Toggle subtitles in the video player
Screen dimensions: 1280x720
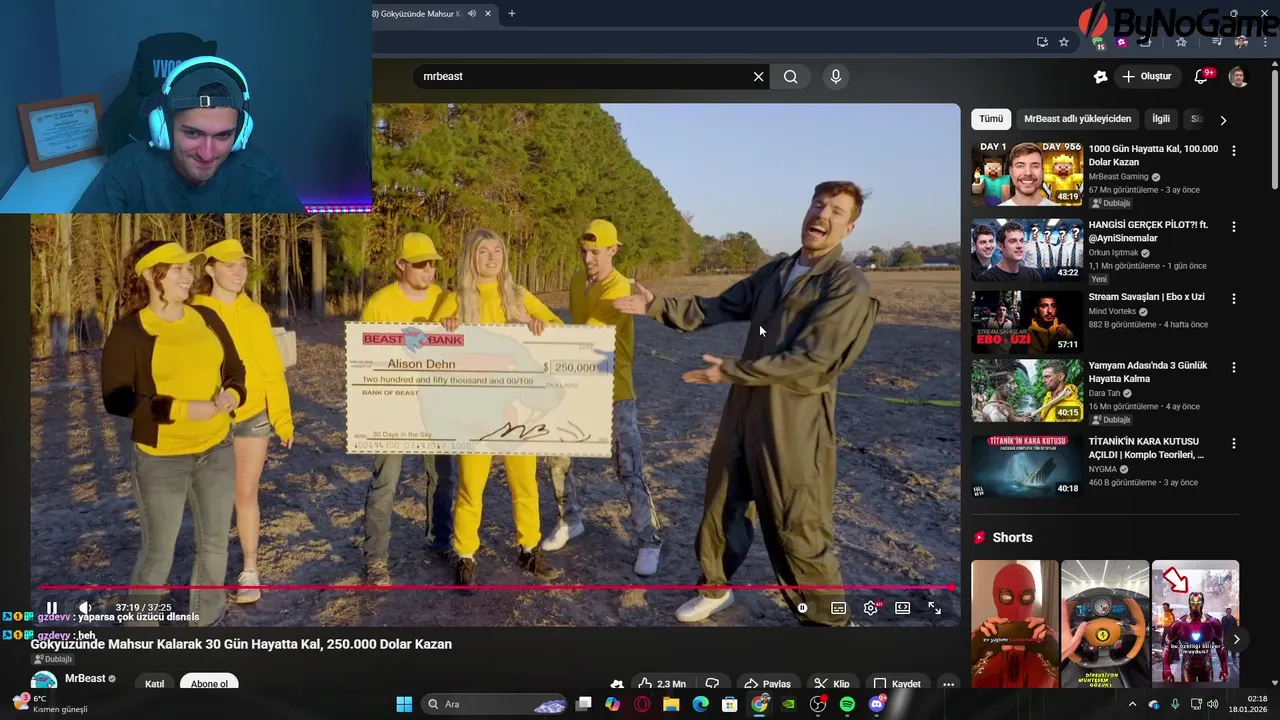point(838,608)
